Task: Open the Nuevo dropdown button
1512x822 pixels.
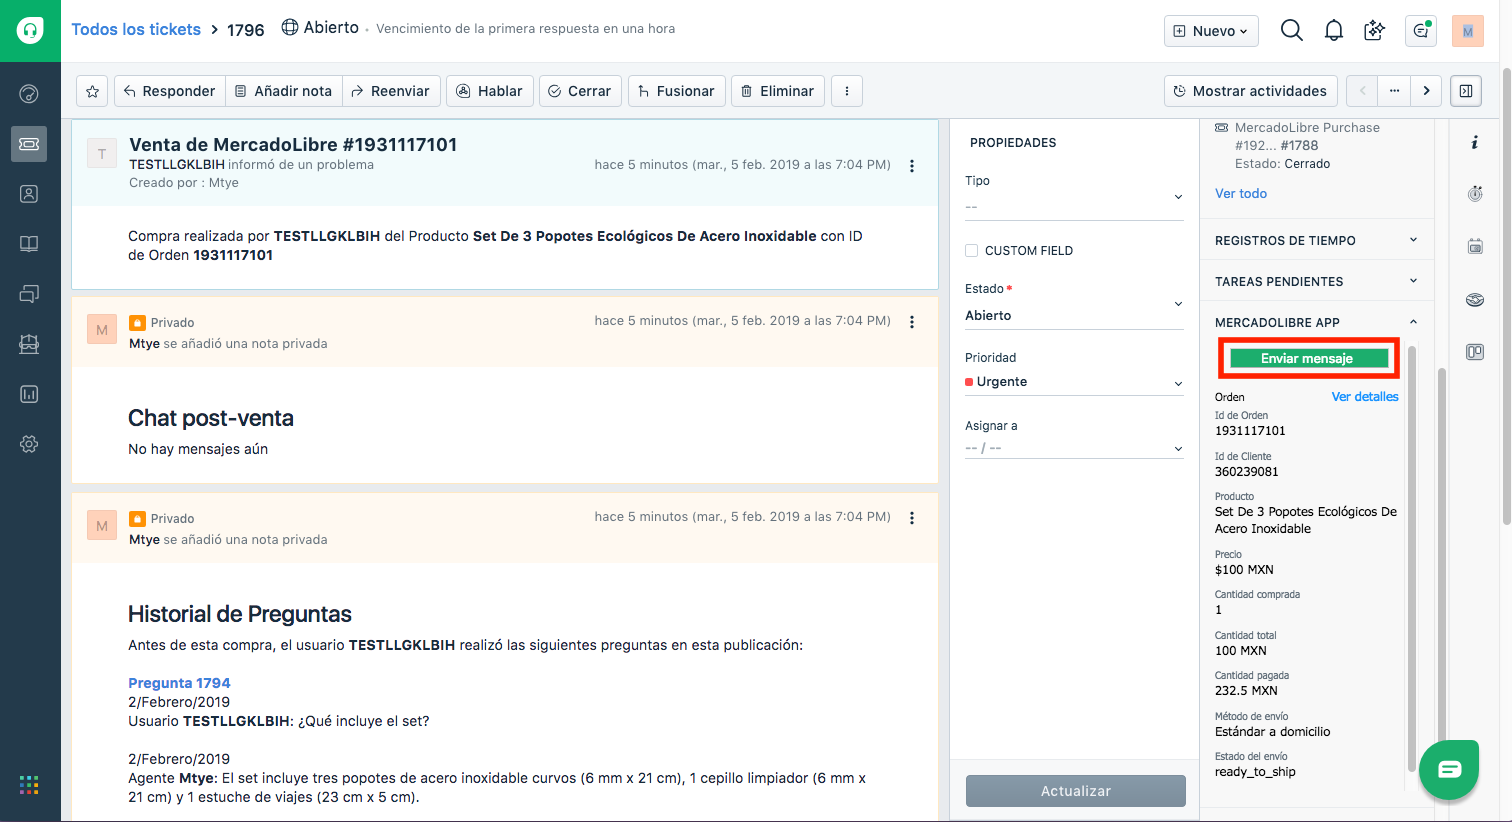Action: (x=1211, y=31)
